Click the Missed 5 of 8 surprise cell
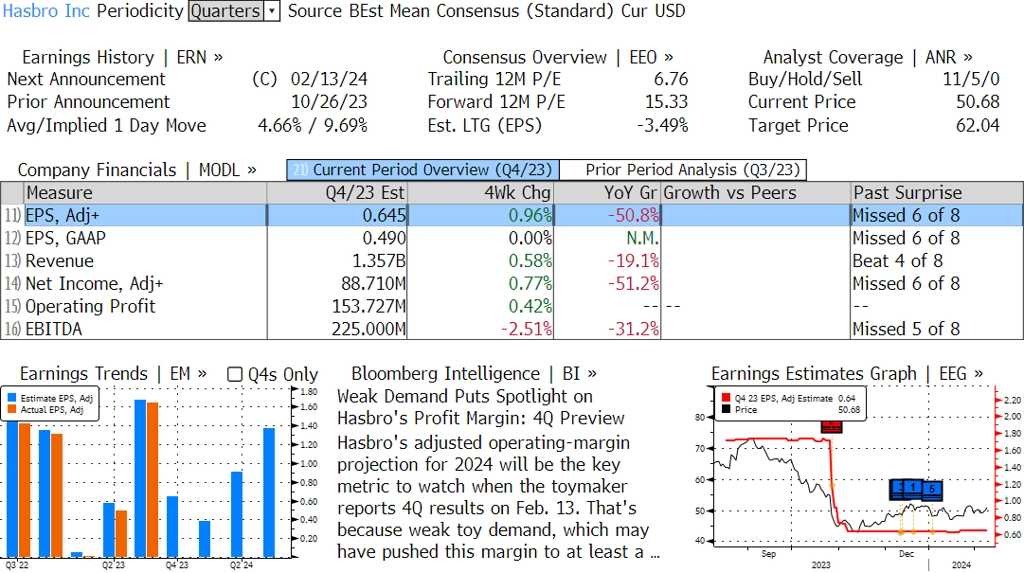1024x573 pixels. 906,329
